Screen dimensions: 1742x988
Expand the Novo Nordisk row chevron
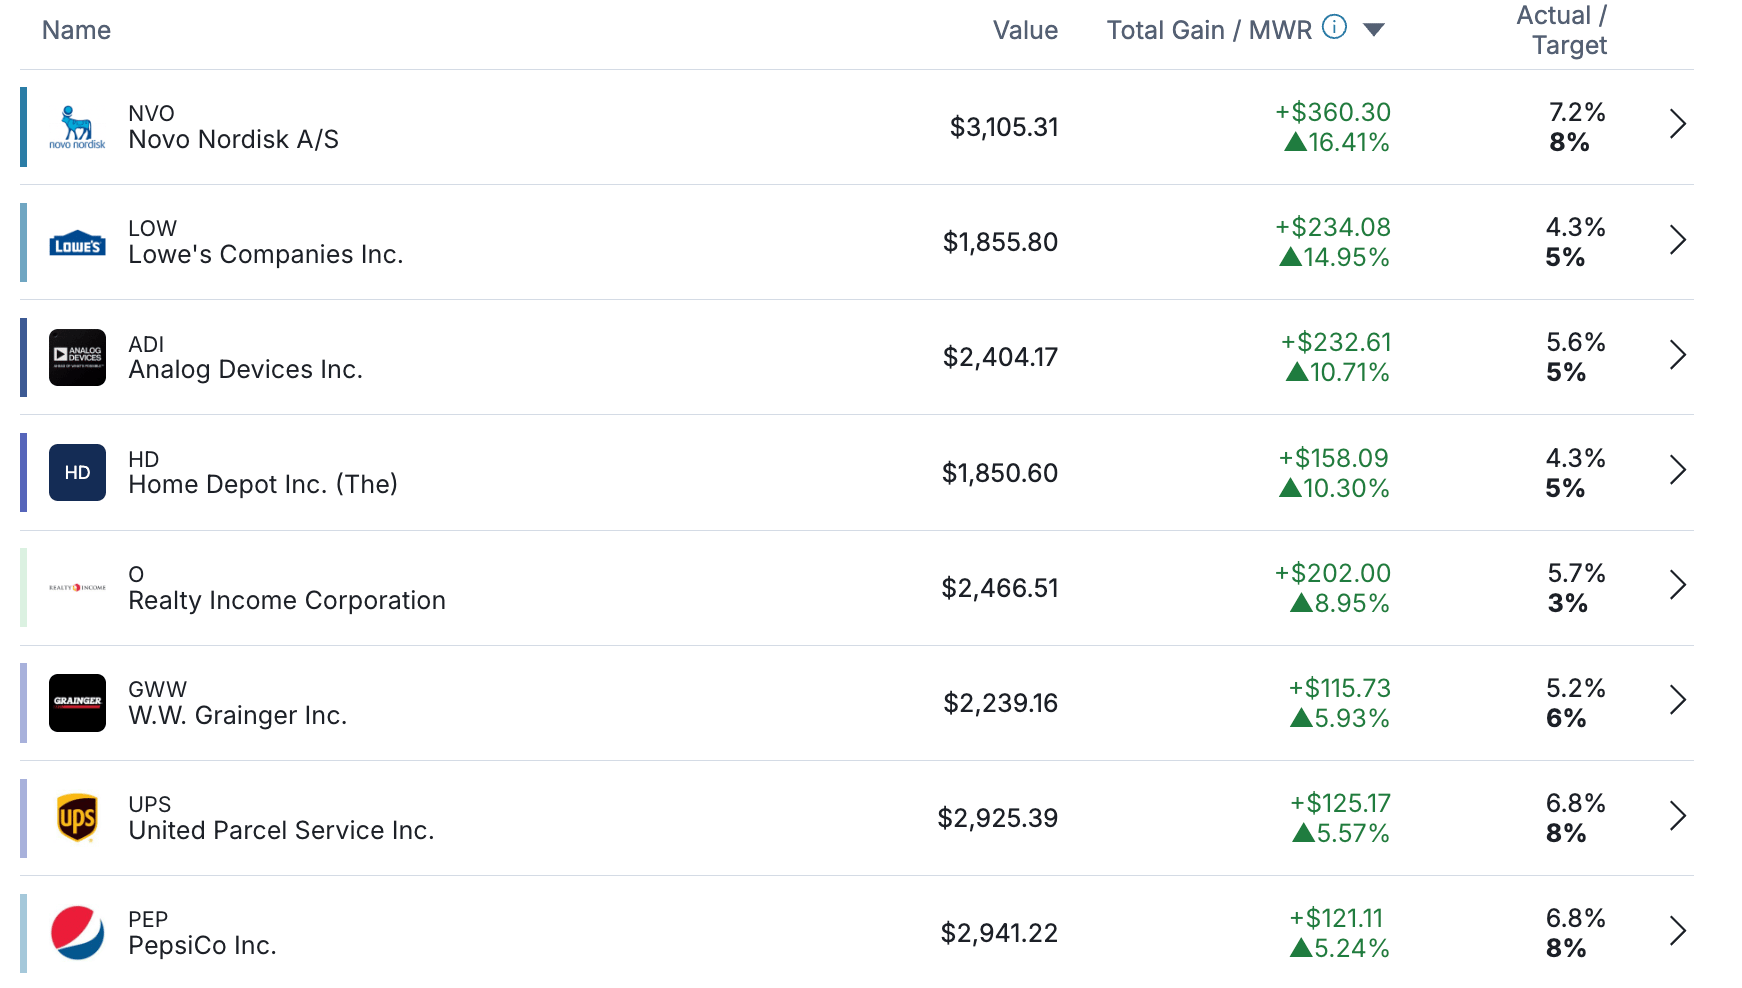coord(1678,124)
